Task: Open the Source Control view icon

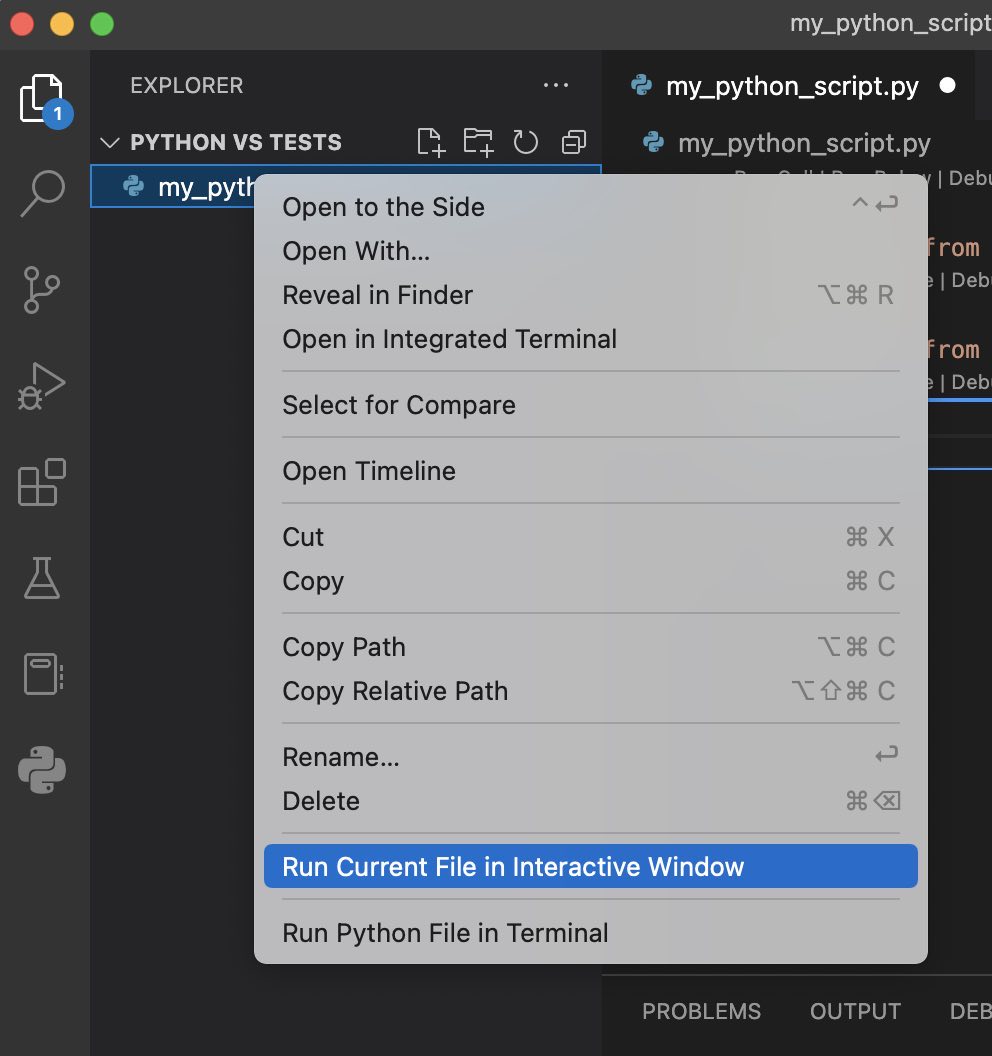Action: click(42, 290)
